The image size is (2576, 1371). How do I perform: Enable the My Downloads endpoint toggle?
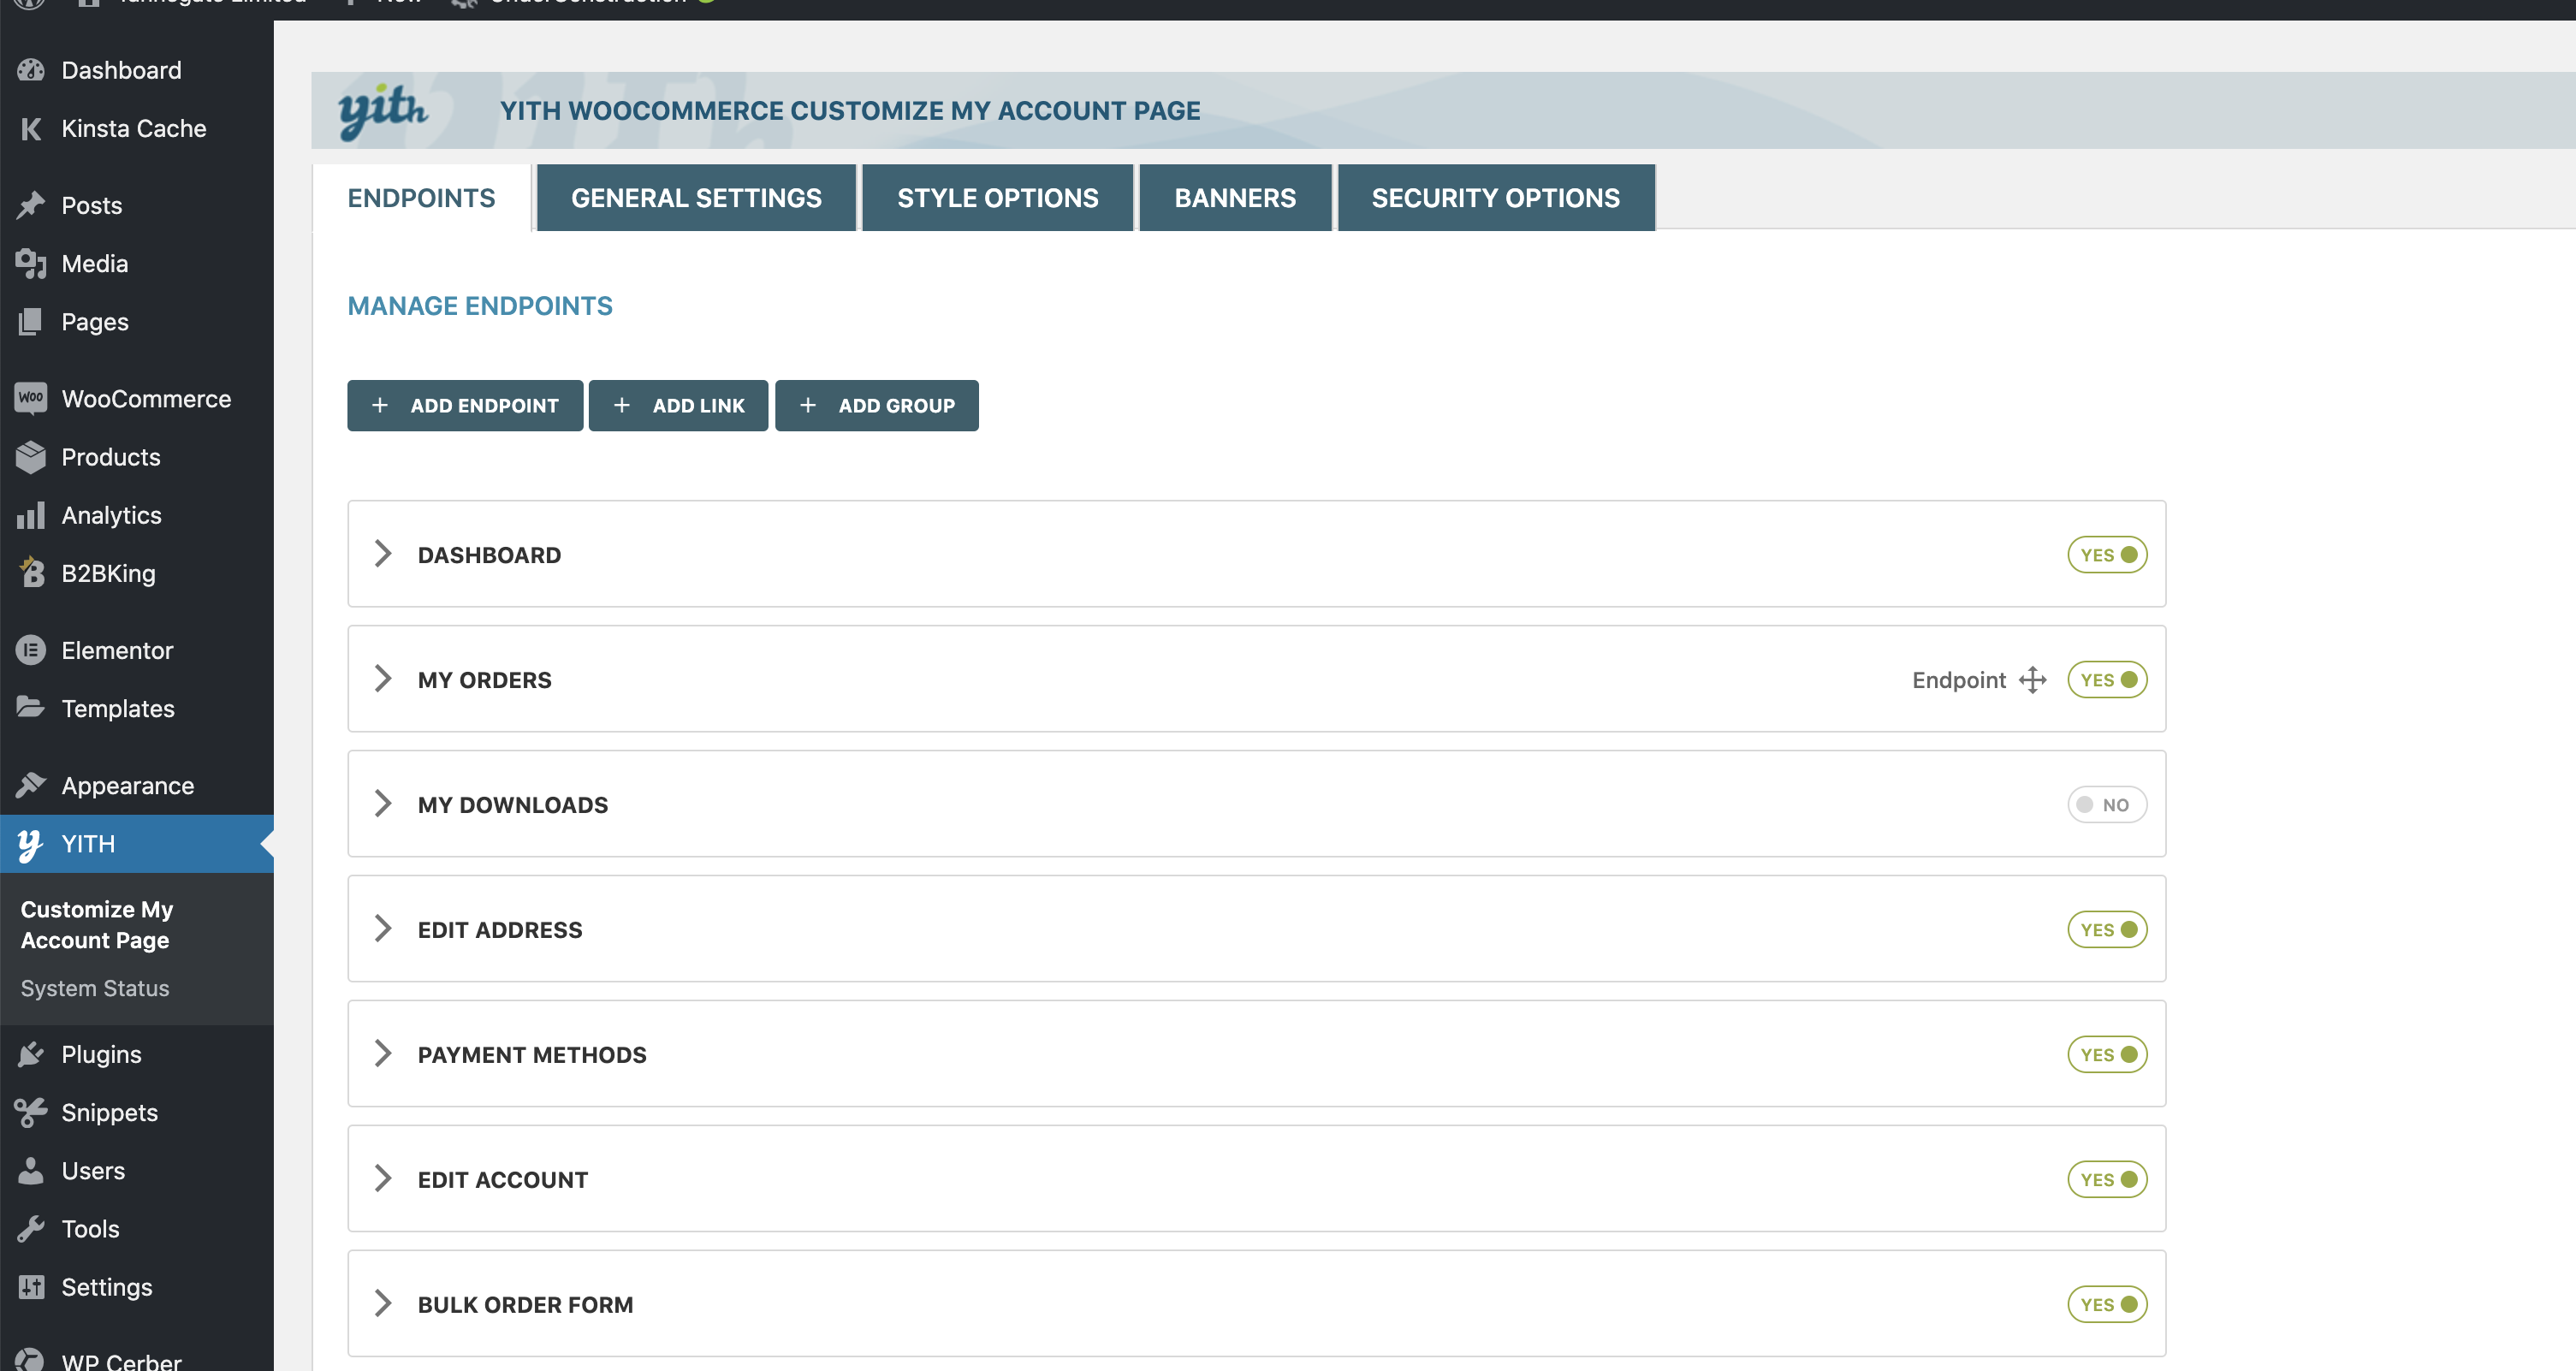[2107, 805]
